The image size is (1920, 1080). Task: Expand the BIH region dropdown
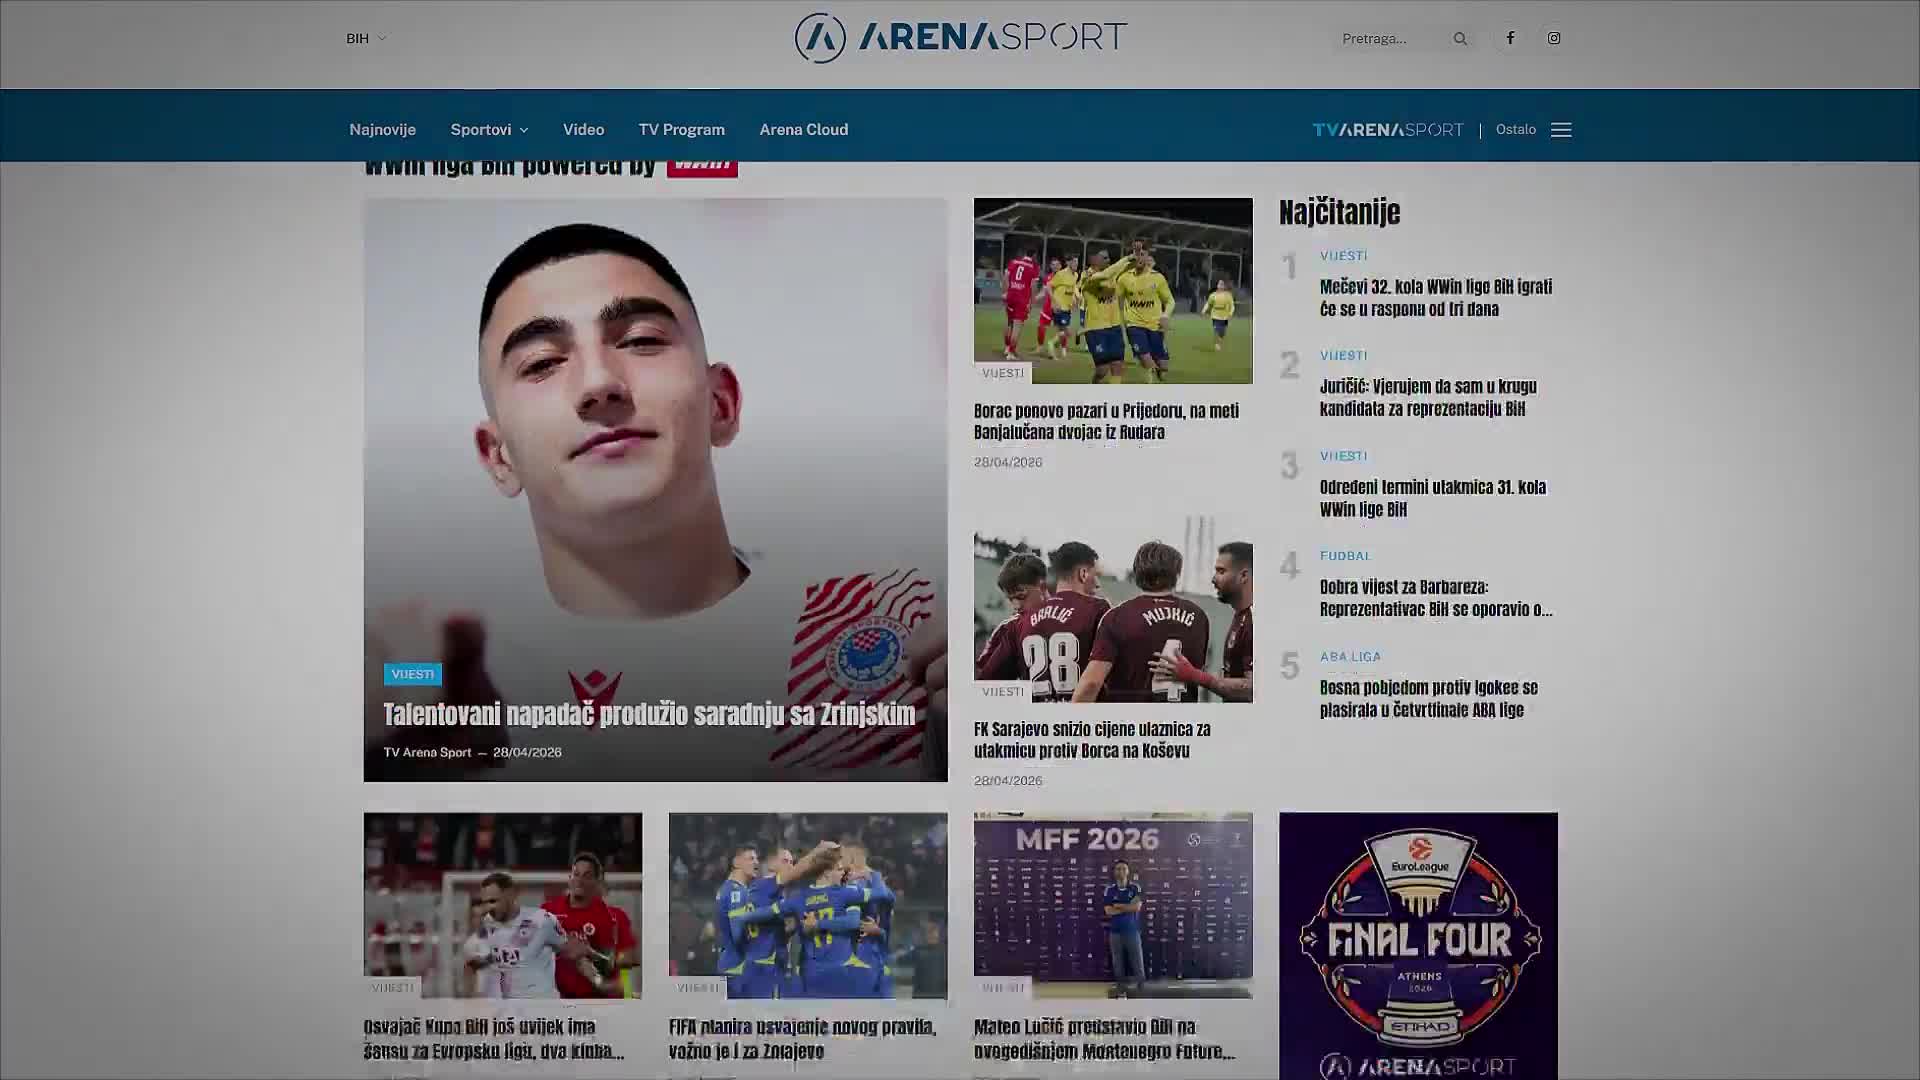click(x=366, y=39)
